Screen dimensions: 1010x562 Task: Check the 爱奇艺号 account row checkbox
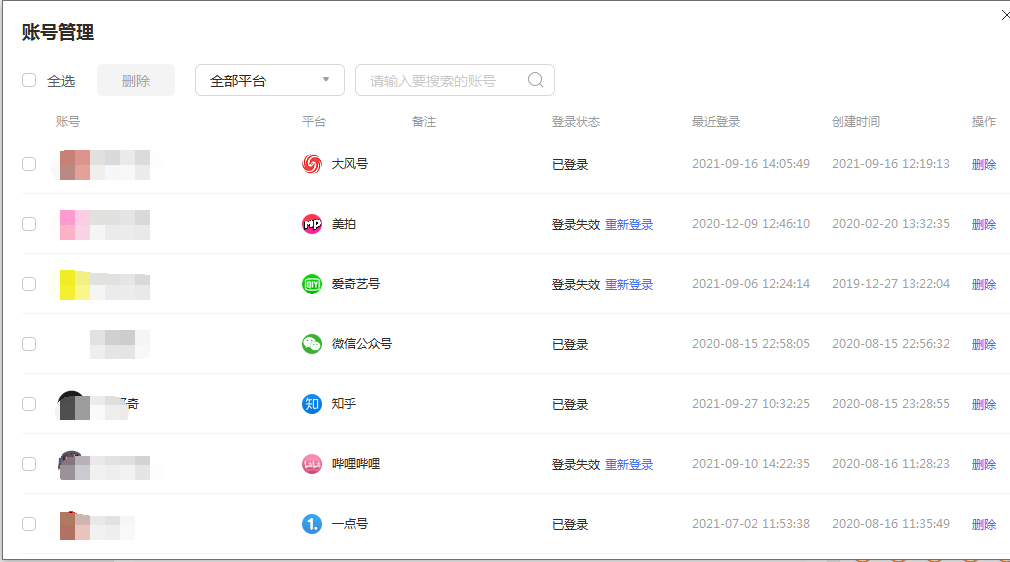click(29, 284)
